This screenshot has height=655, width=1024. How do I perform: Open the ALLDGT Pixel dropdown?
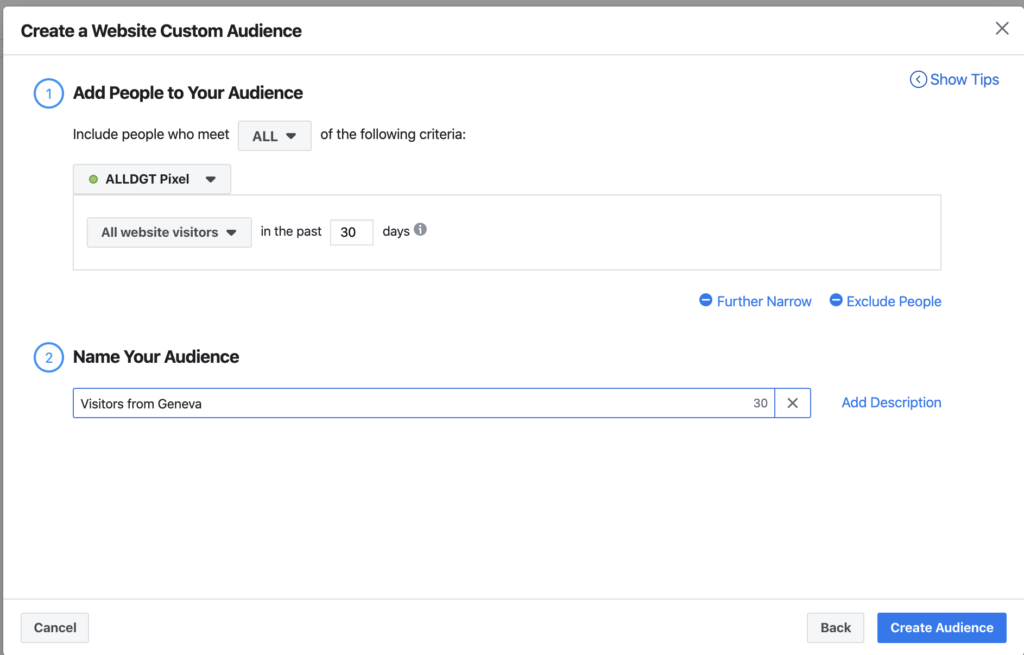[x=152, y=179]
